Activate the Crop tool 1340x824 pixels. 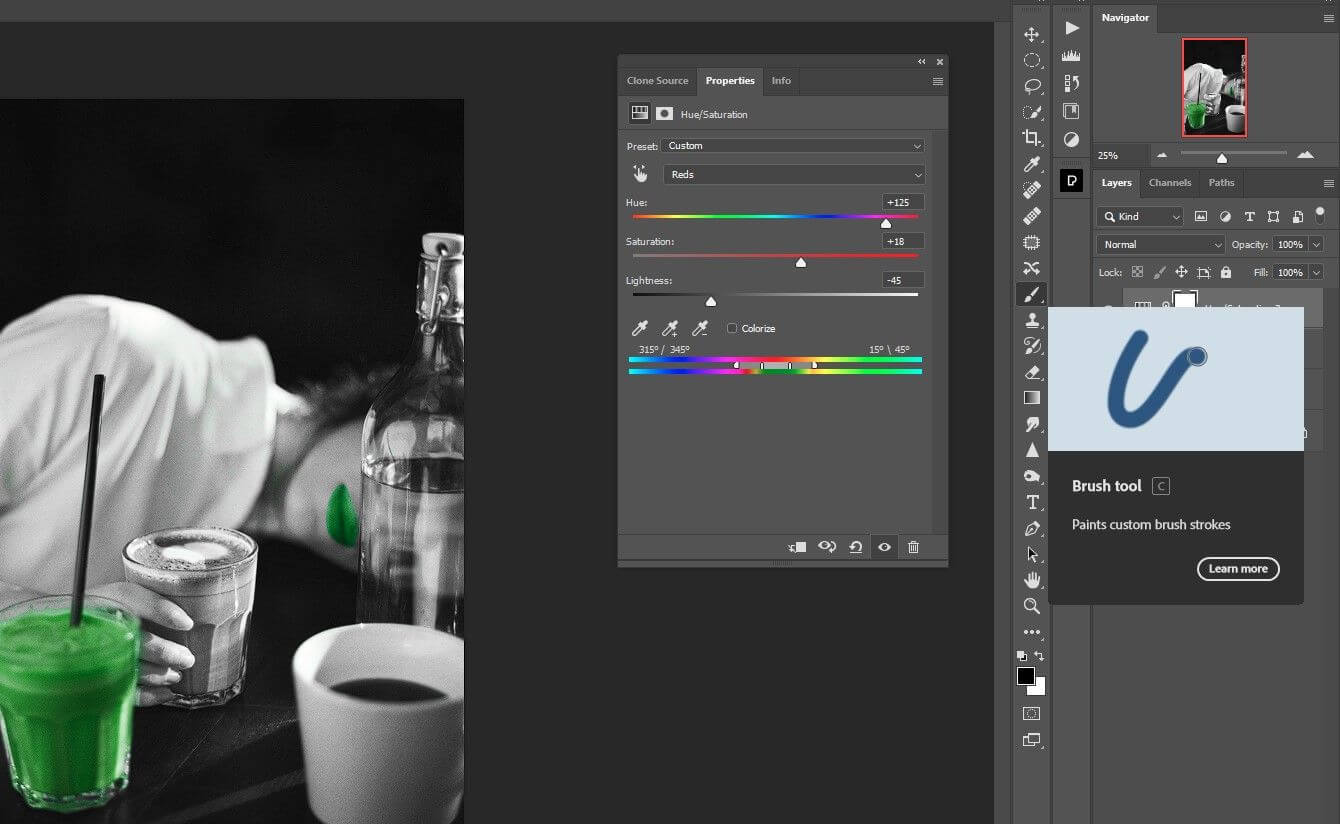(x=1032, y=138)
